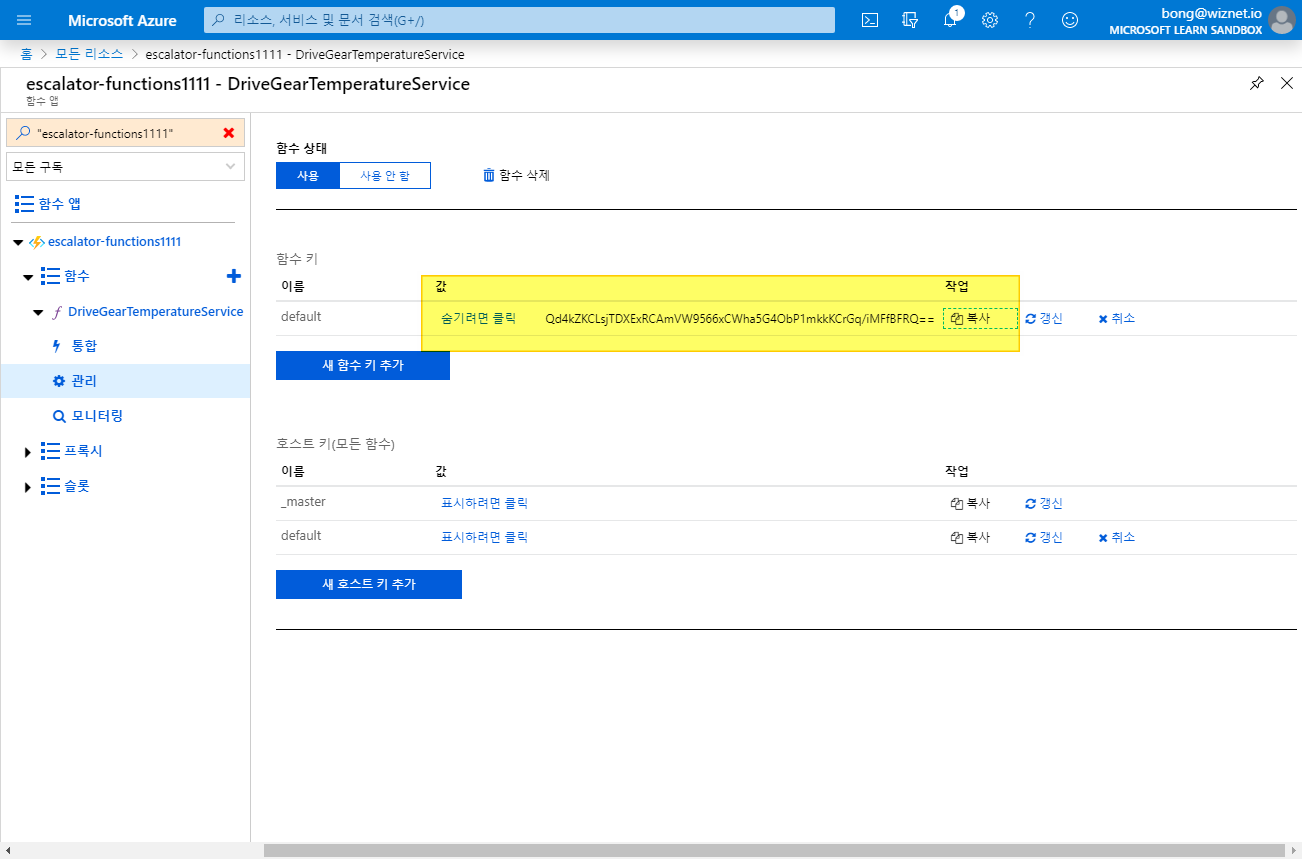Revoke the default host key
The height and width of the screenshot is (859, 1302).
pos(1116,537)
